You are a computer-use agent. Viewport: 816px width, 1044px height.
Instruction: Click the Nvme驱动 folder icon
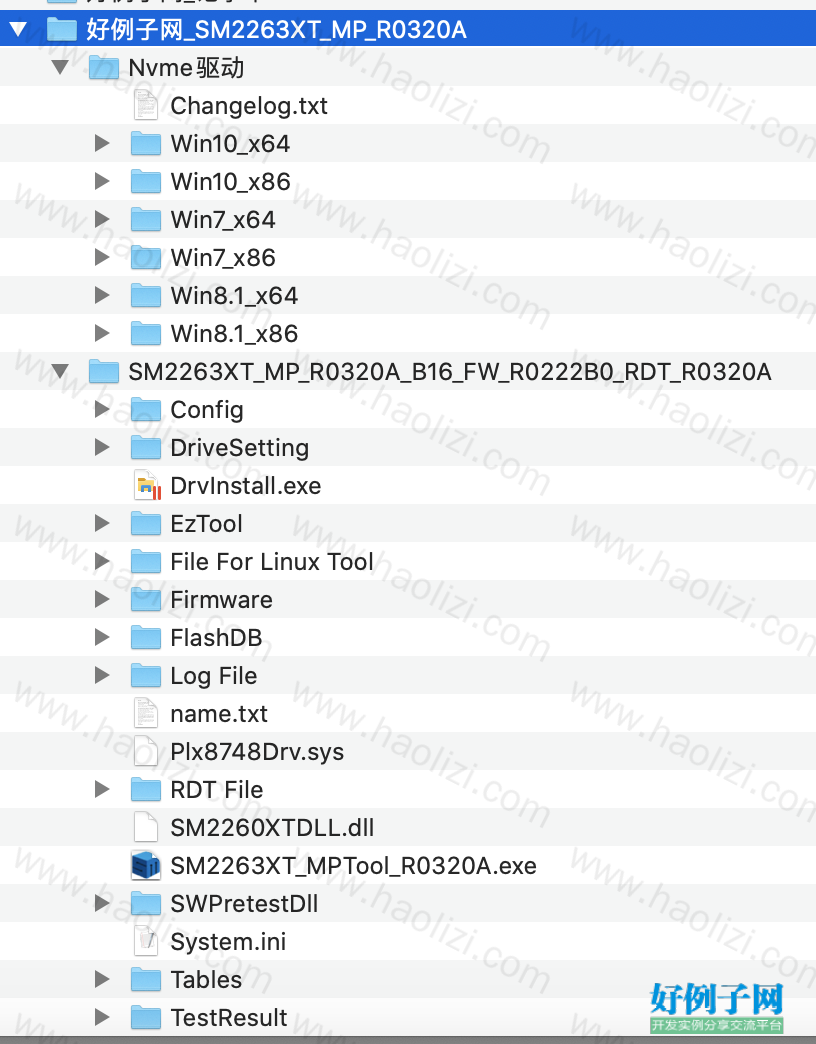(x=104, y=67)
